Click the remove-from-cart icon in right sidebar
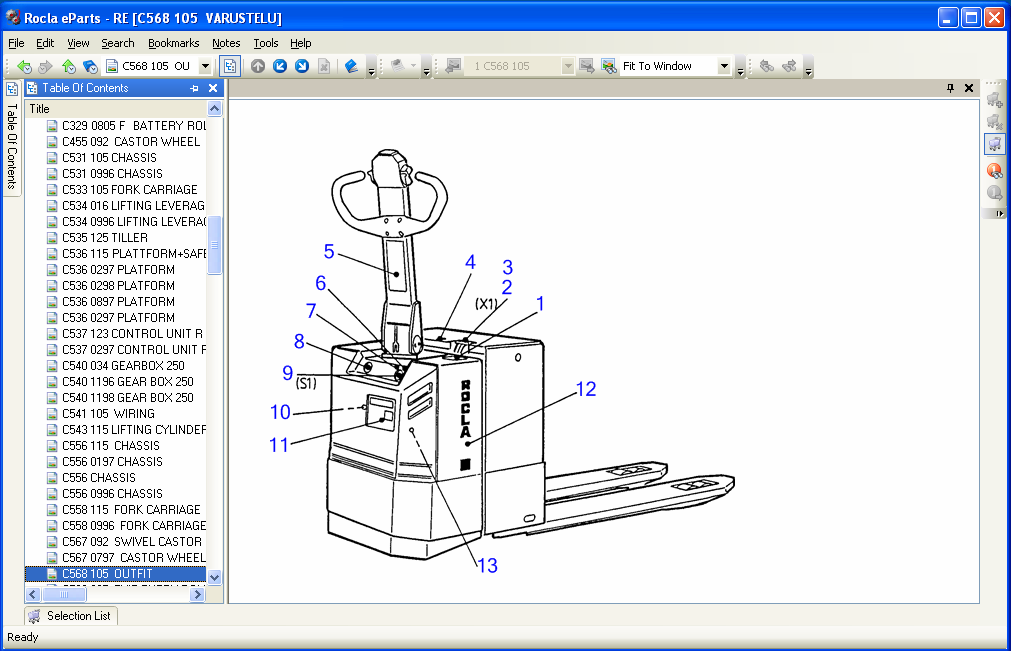This screenshot has height=651, width=1011. pyautogui.click(x=995, y=122)
